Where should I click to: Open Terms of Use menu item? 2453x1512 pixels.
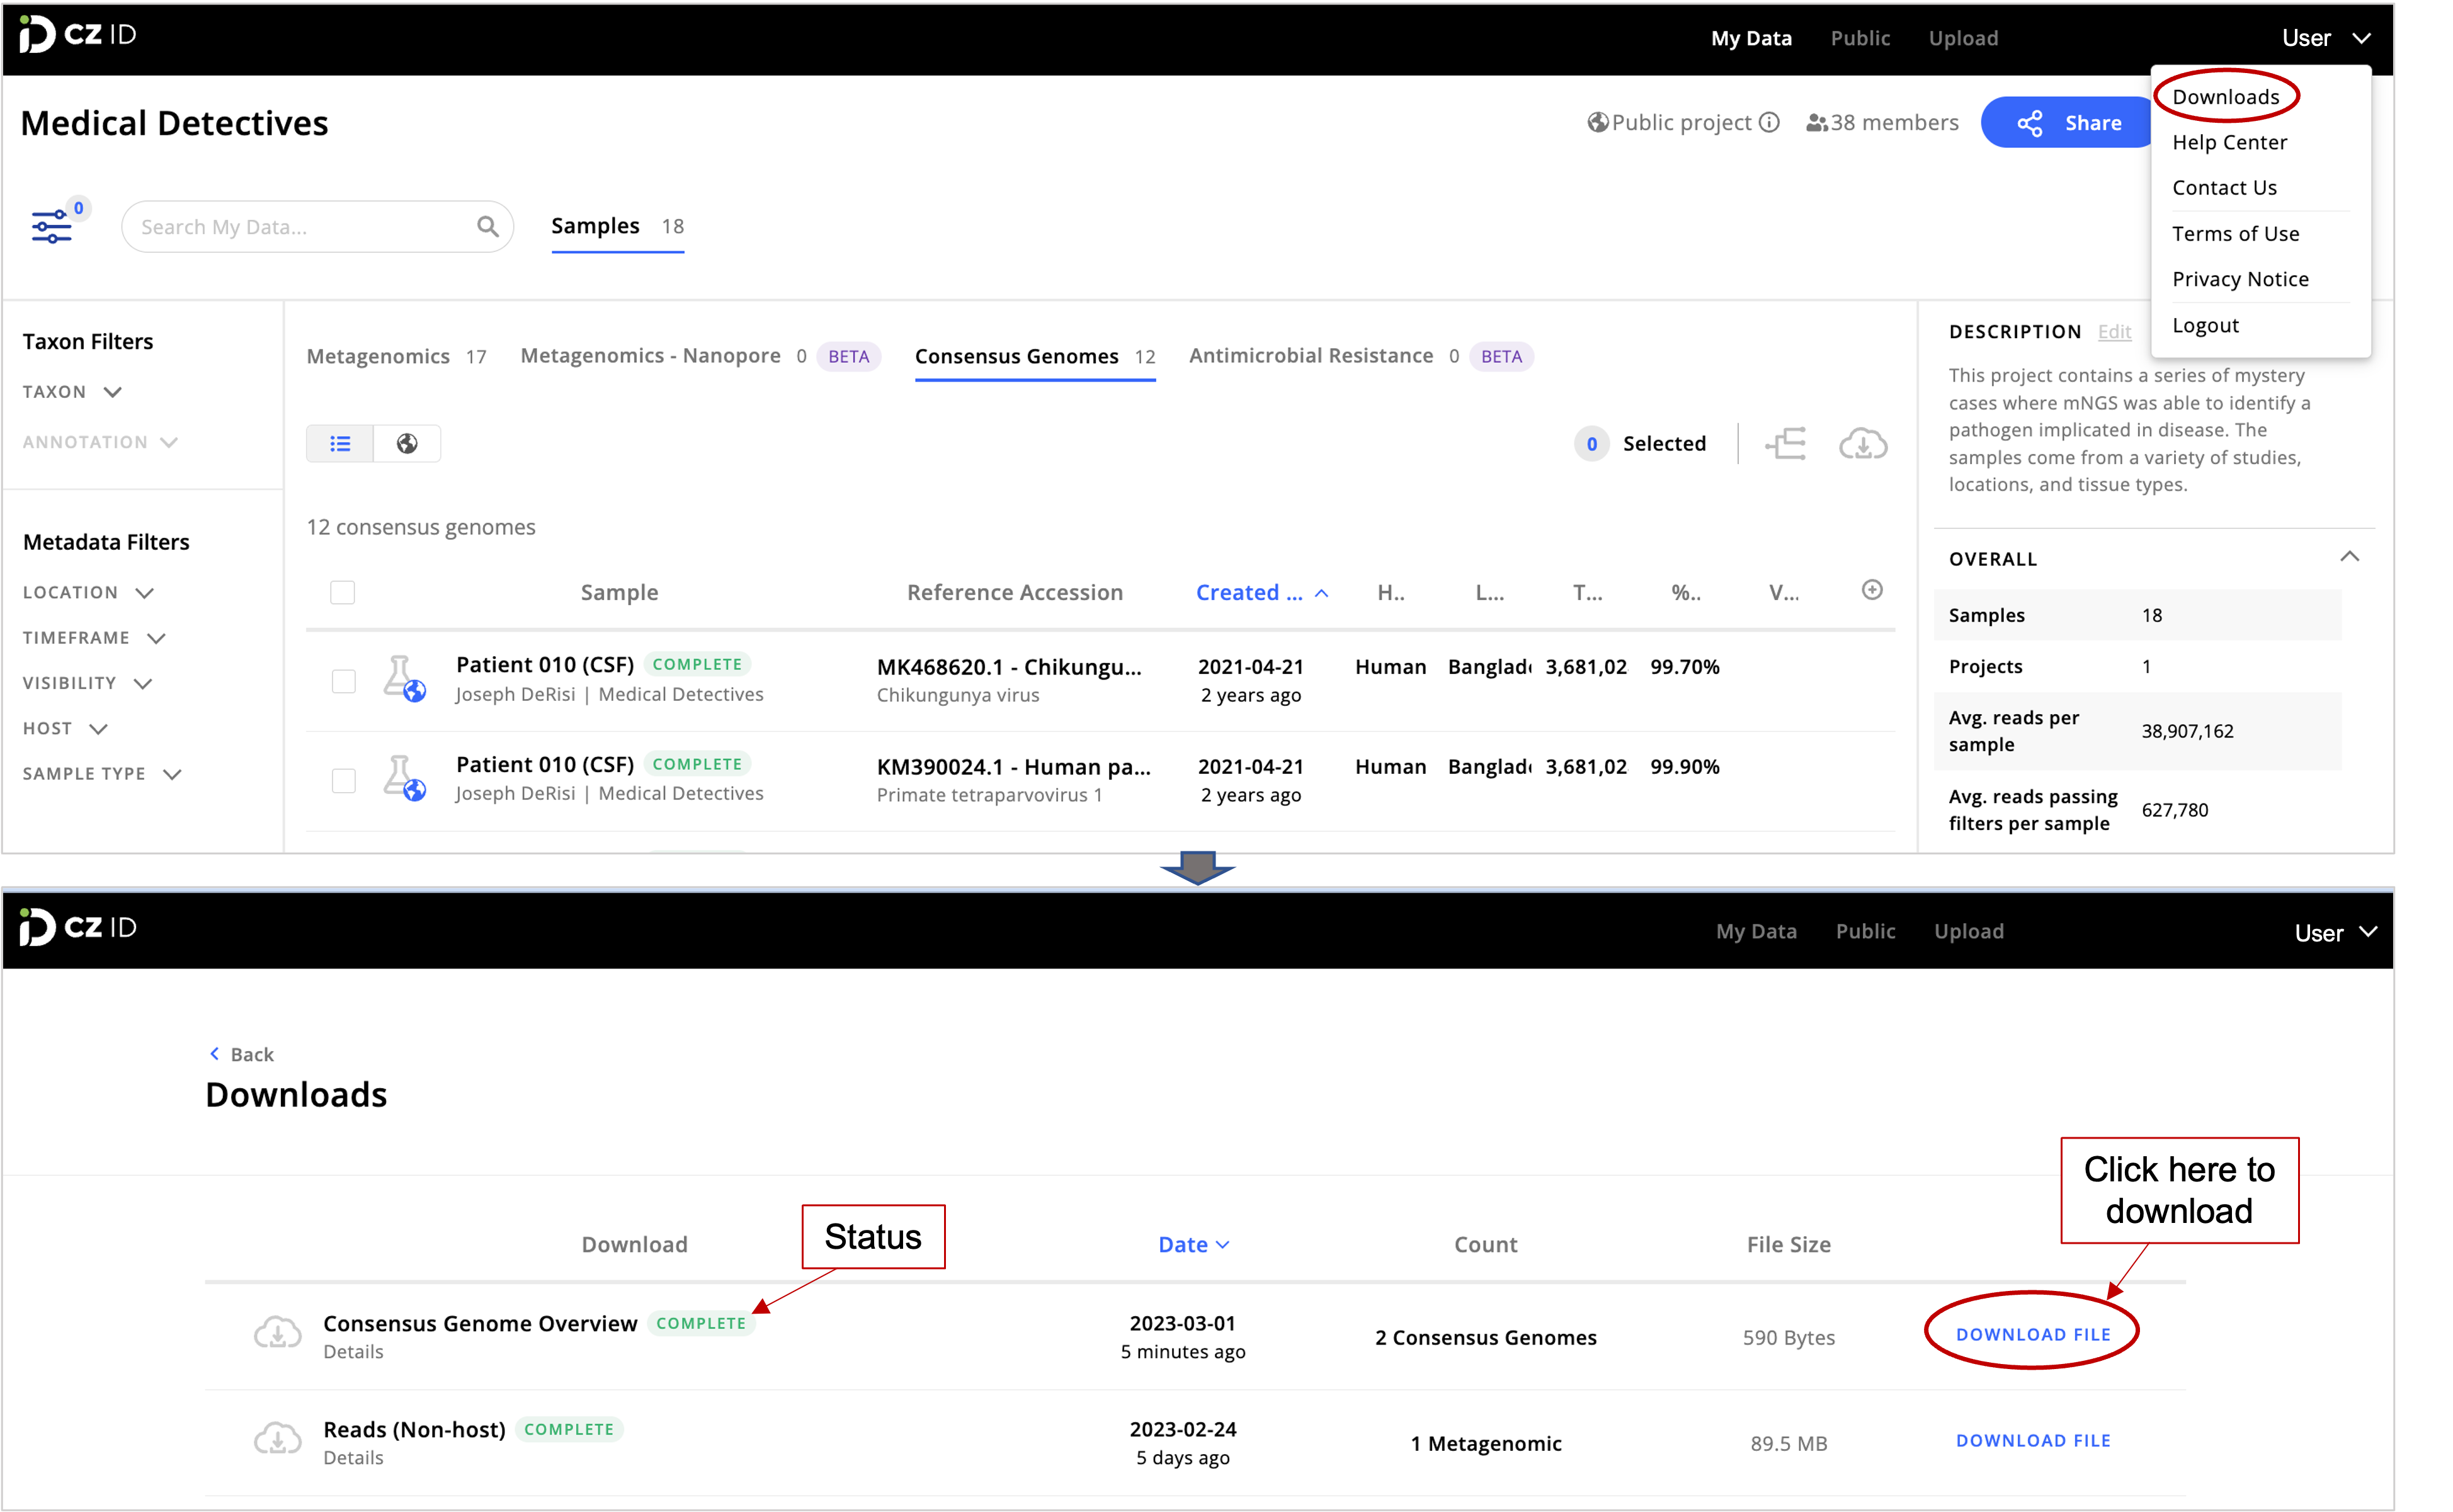coord(2236,234)
